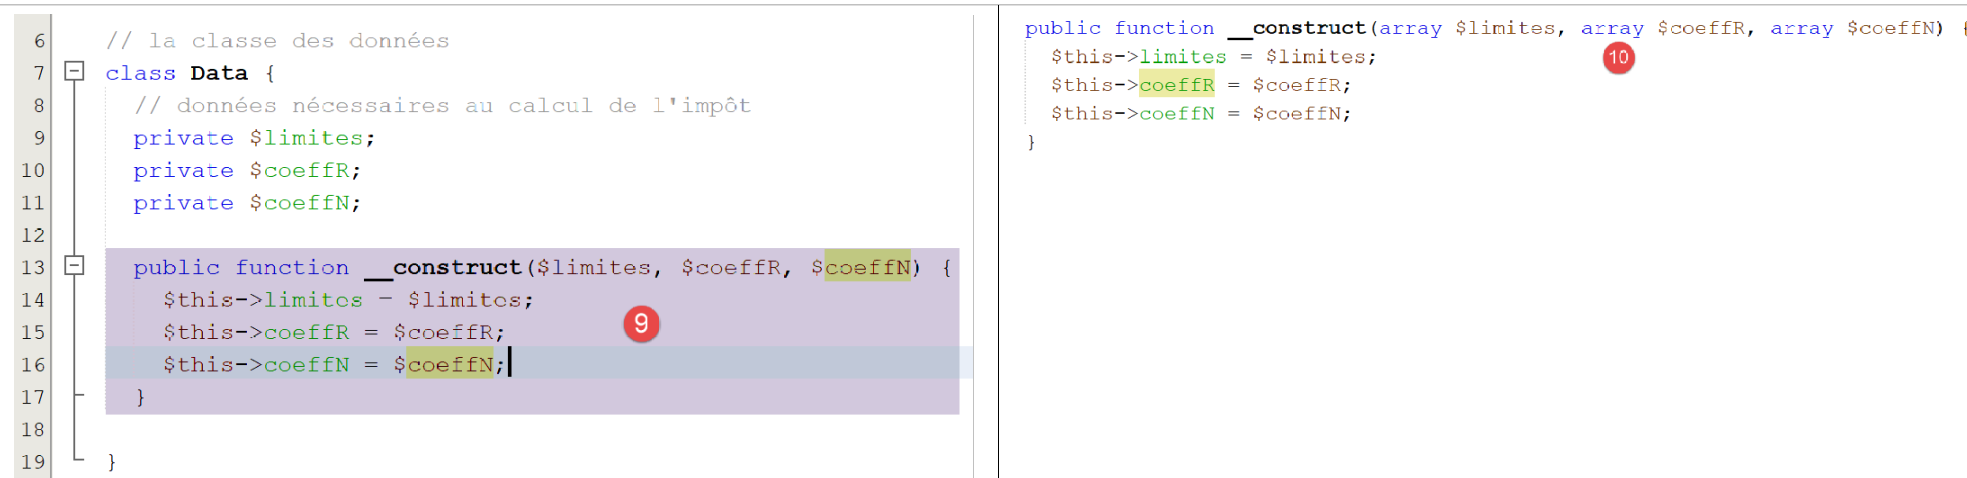Click __construct in the left editor pane
Image resolution: width=1967 pixels, height=478 pixels.
point(443,268)
